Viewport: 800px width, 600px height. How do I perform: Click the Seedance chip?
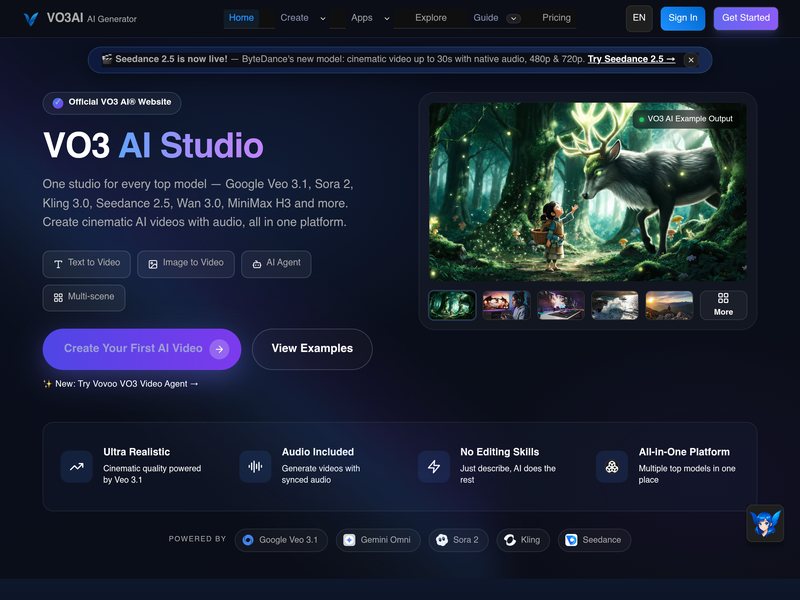[x=594, y=540]
